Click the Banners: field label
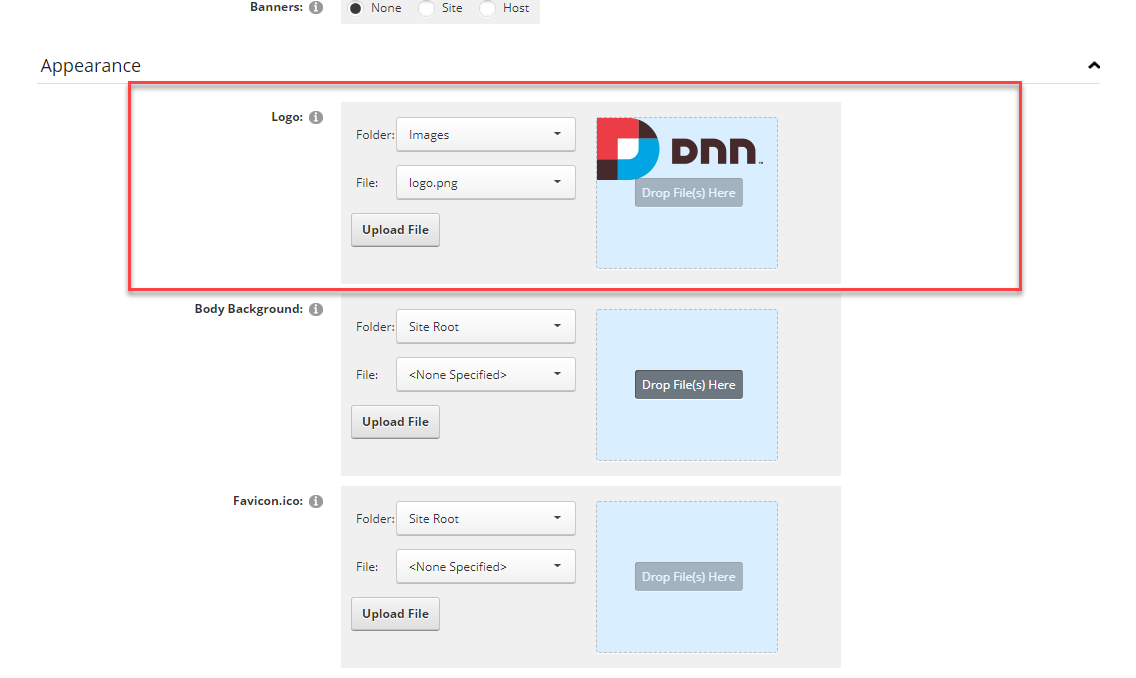Image resolution: width=1136 pixels, height=678 pixels. [x=276, y=7]
